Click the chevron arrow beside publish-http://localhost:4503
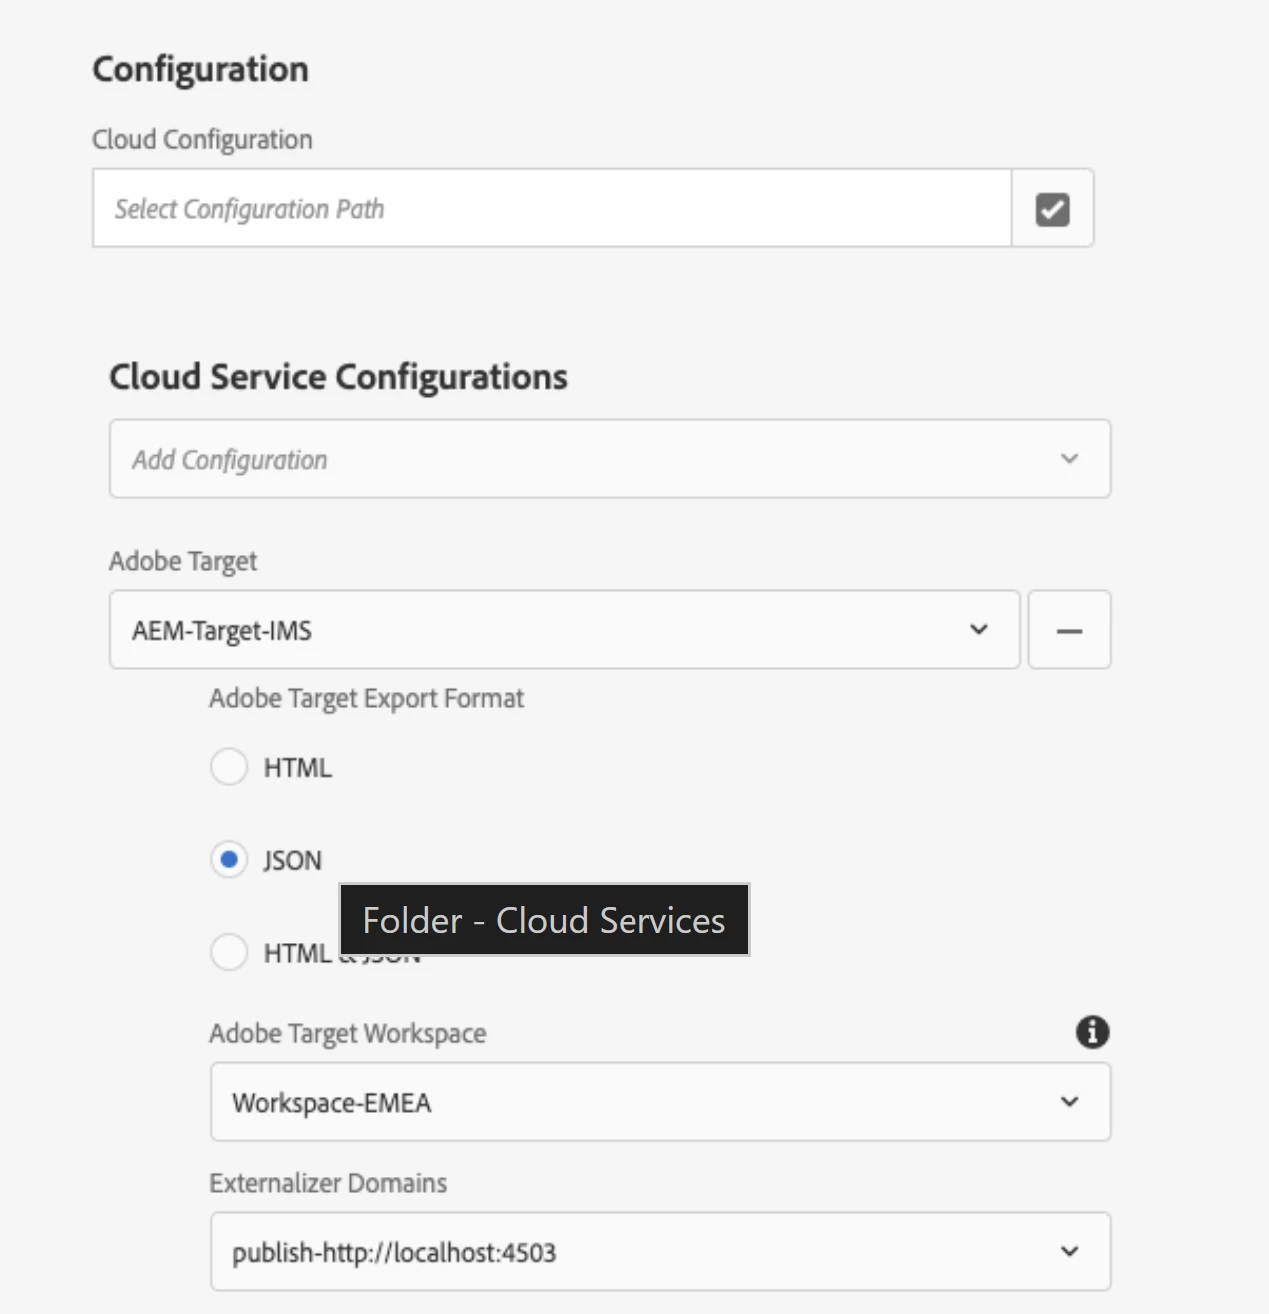The image size is (1269, 1314). coord(1069,1252)
